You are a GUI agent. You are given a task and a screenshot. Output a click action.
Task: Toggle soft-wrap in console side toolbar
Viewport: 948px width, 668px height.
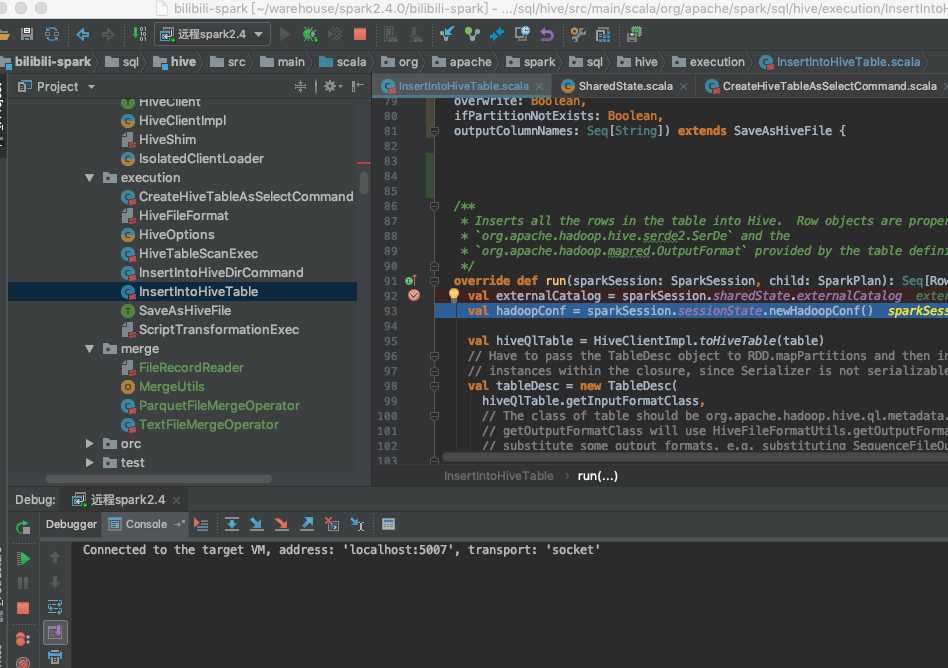[55, 607]
